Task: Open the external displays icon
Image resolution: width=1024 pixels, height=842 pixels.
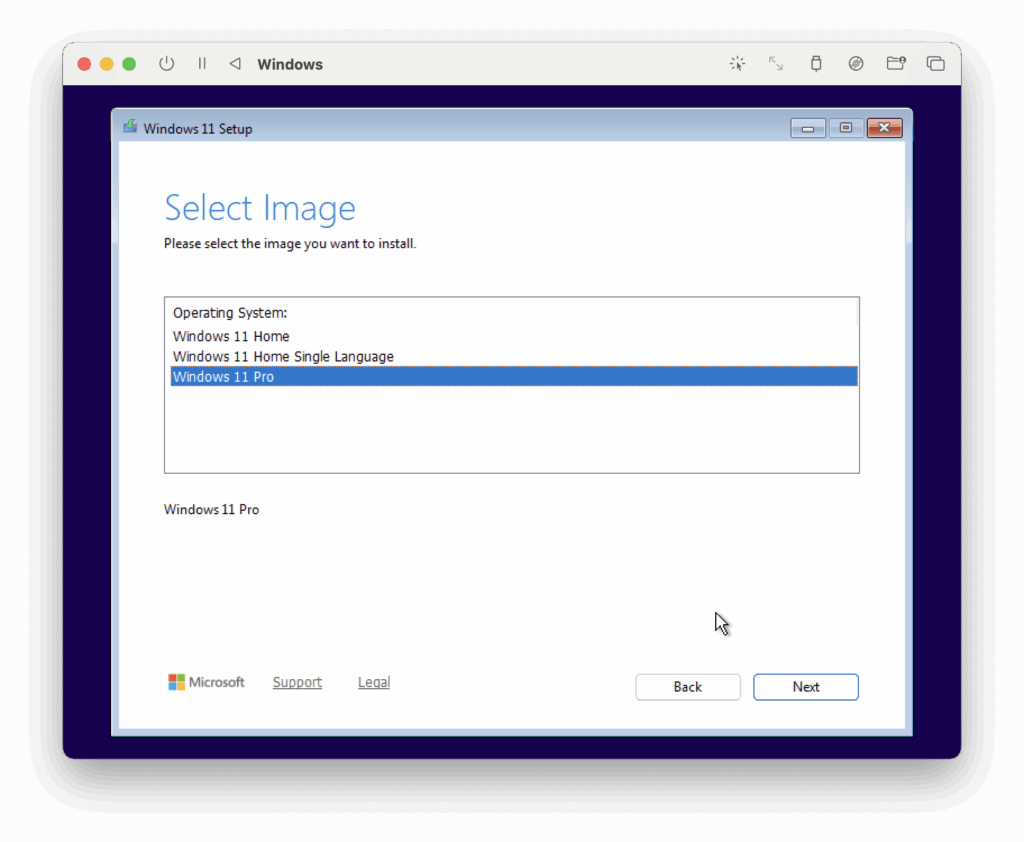Action: [x=936, y=63]
